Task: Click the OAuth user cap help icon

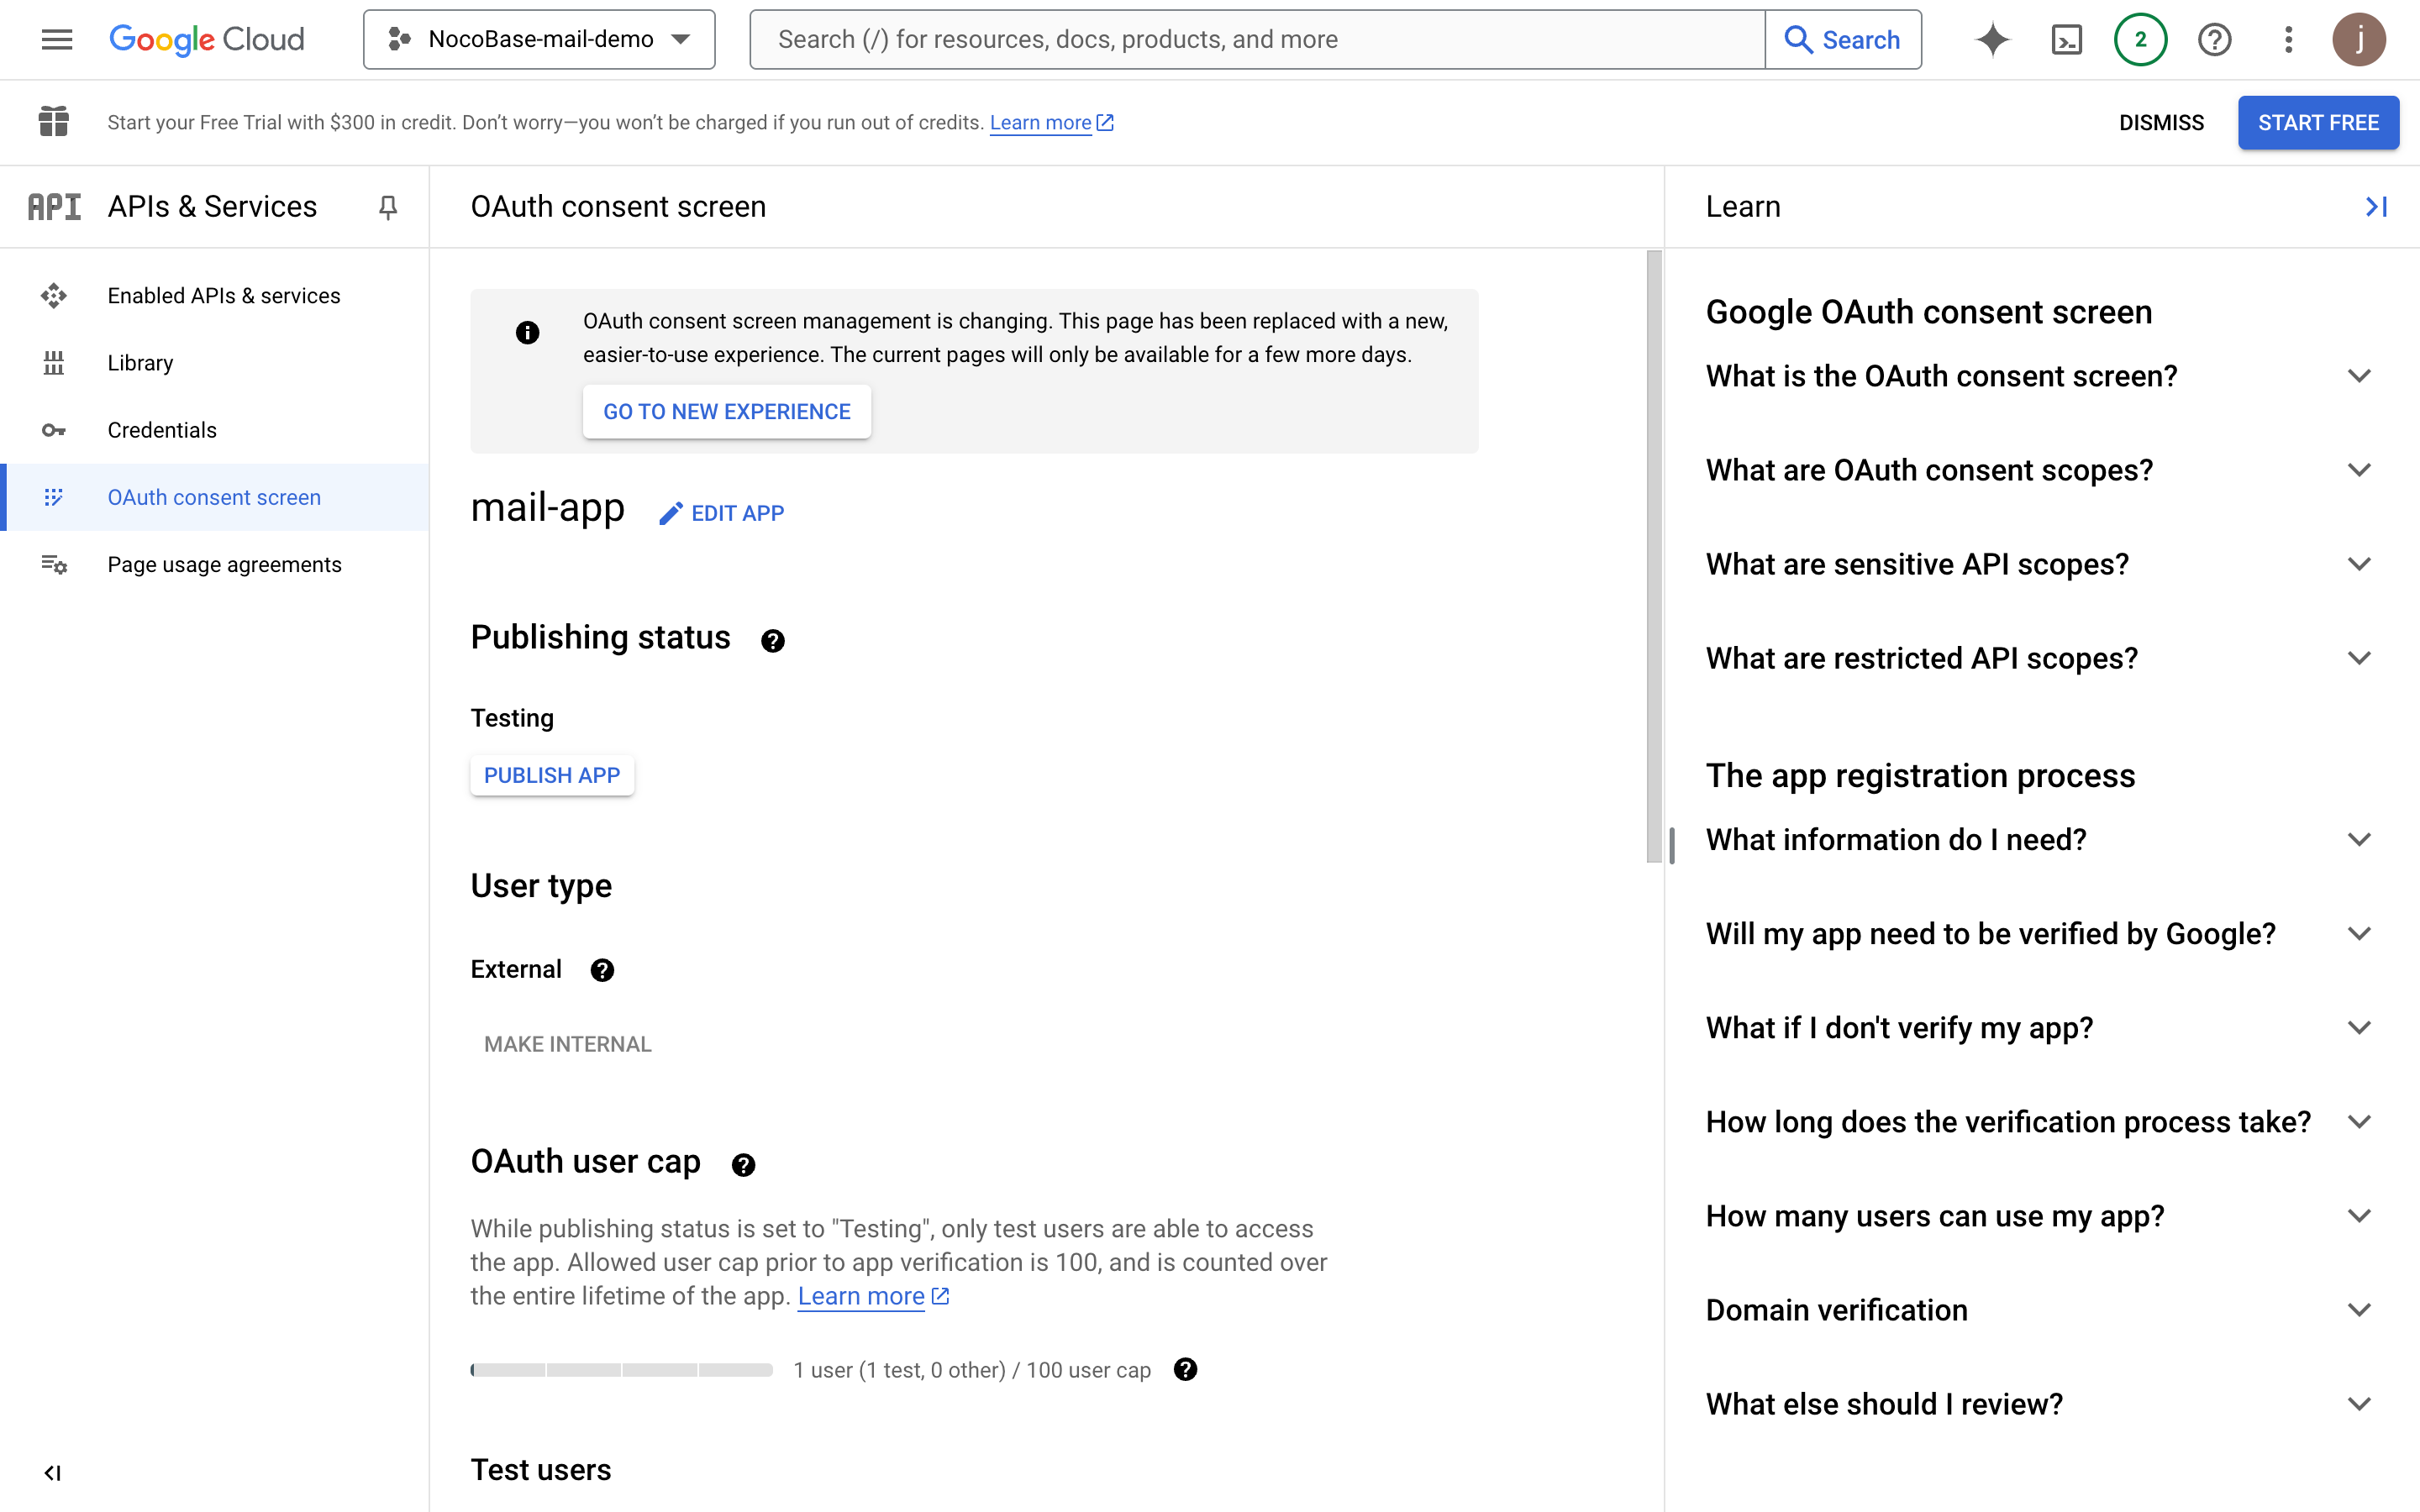Action: coord(743,1164)
